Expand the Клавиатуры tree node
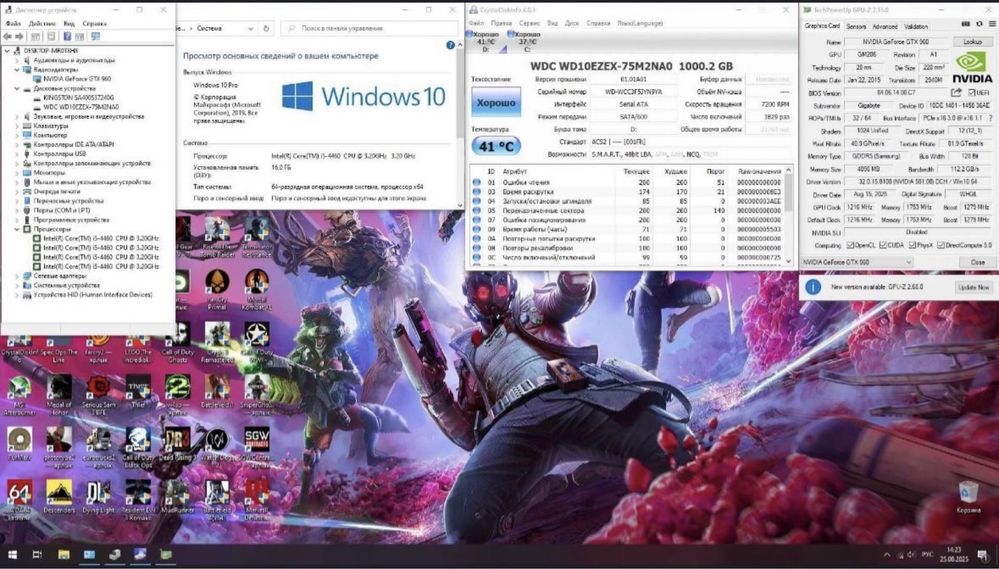 click(x=17, y=126)
